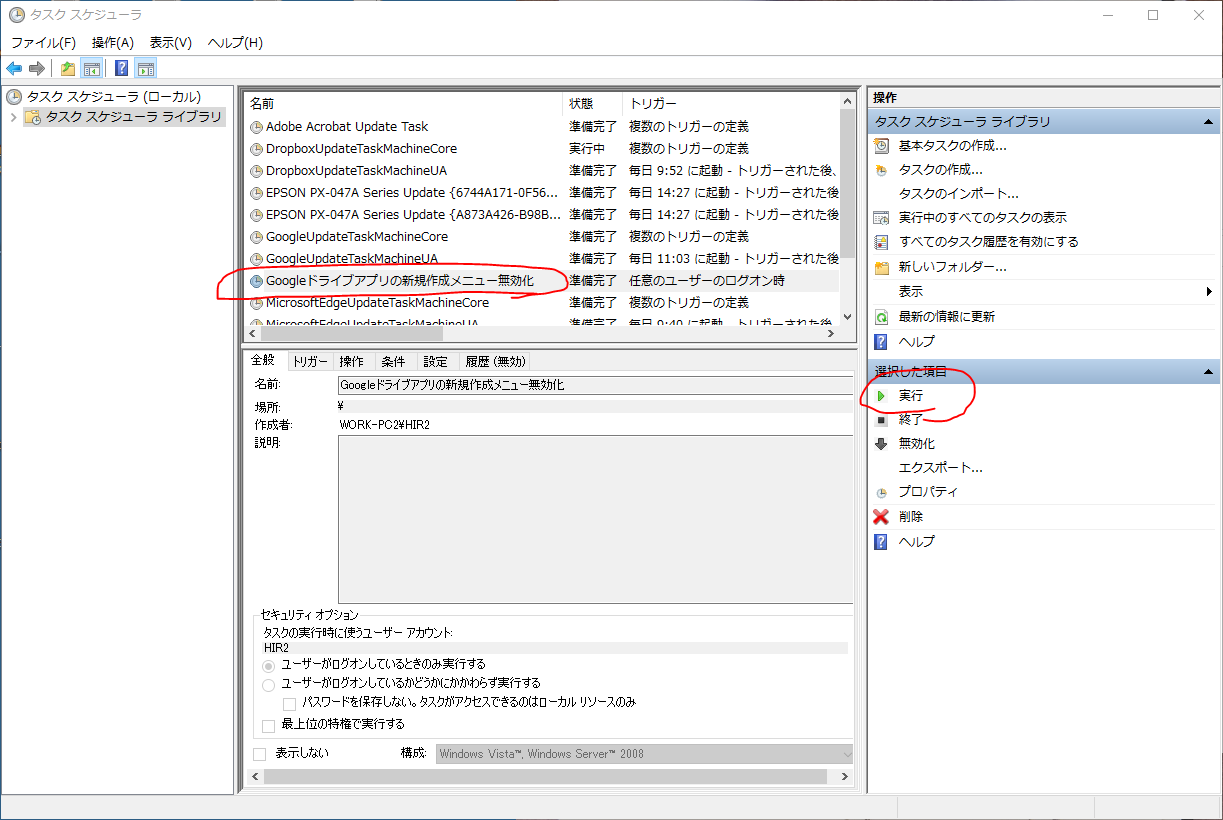Click down arrow of task list scrollbar
1223x820 pixels.
coord(848,316)
